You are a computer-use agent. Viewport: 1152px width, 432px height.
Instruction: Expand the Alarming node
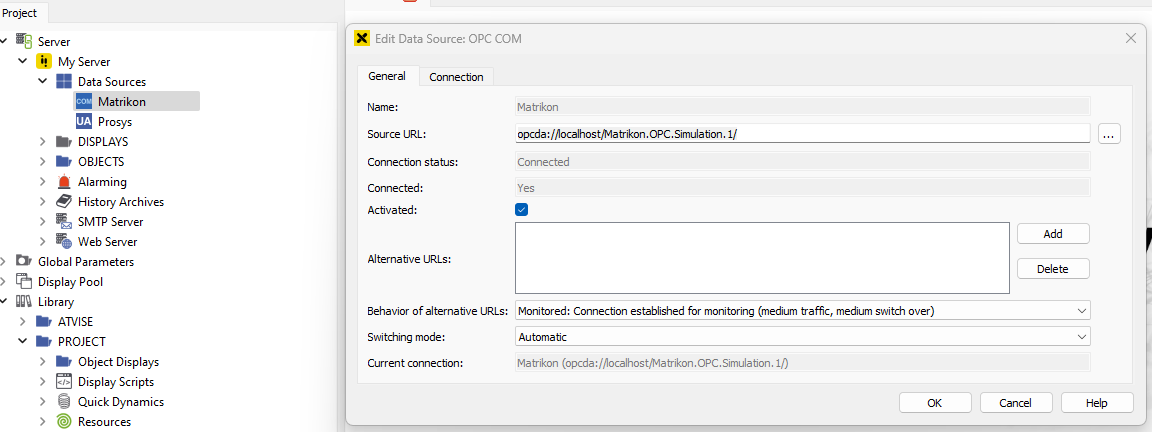43,181
